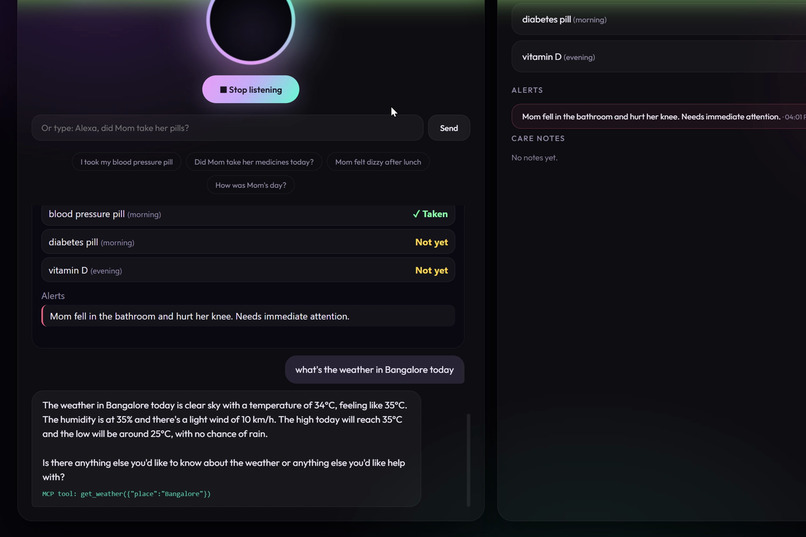The width and height of the screenshot is (806, 537).
Task: Click the blood pressure pill row in chat
Action: [x=248, y=214]
